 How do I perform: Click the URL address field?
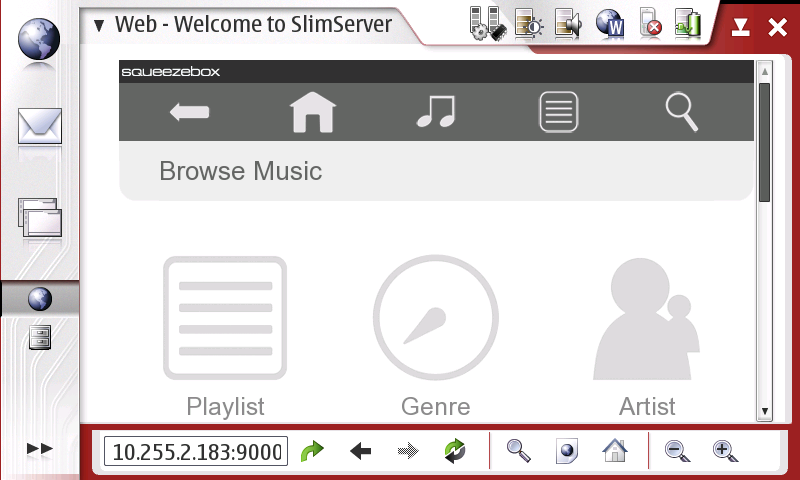click(x=196, y=451)
